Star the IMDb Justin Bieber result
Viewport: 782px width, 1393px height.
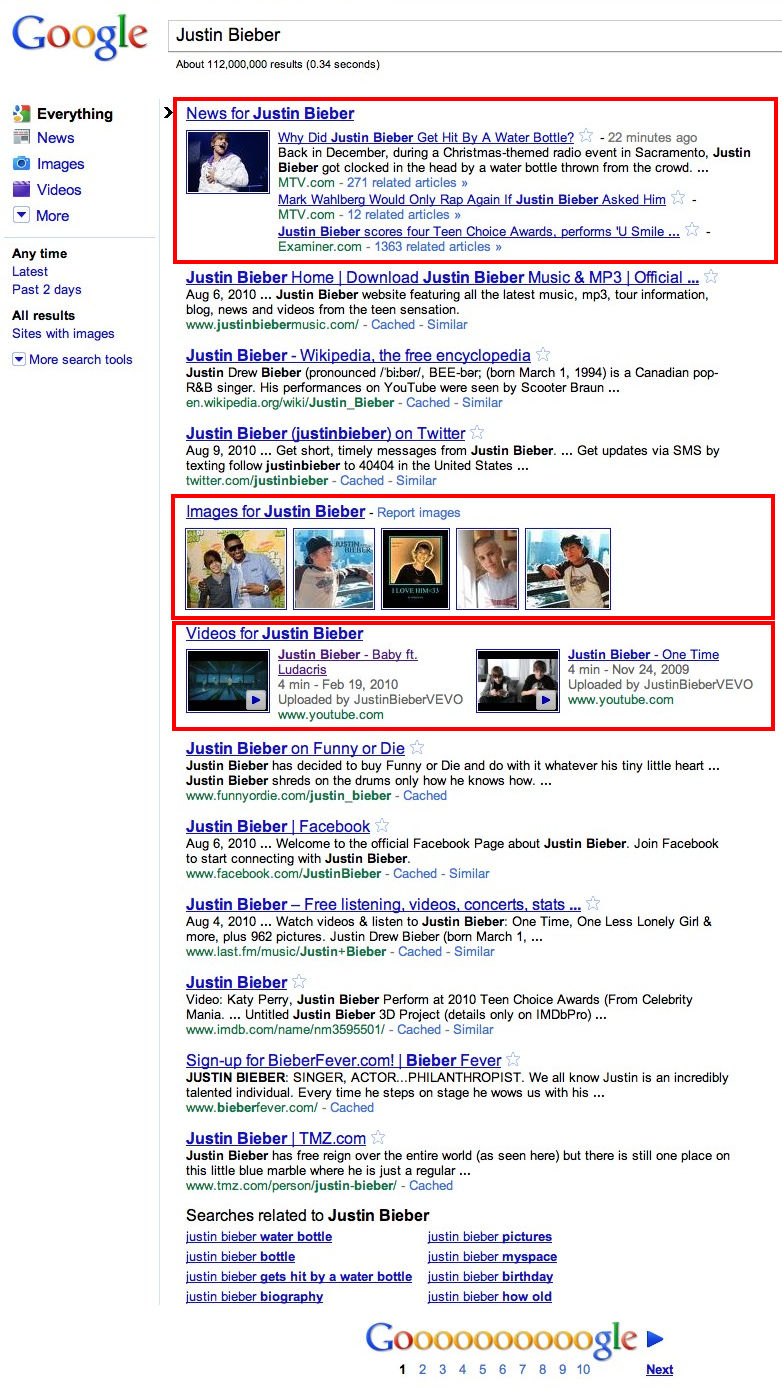tap(299, 981)
